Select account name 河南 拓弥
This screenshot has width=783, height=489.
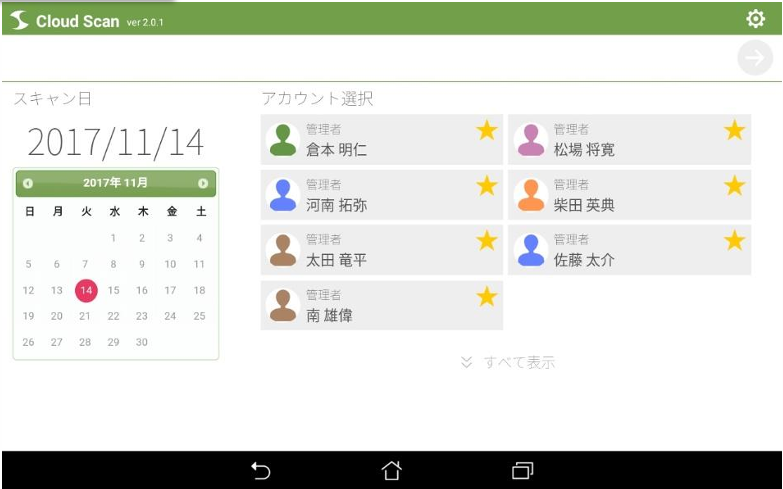point(336,205)
